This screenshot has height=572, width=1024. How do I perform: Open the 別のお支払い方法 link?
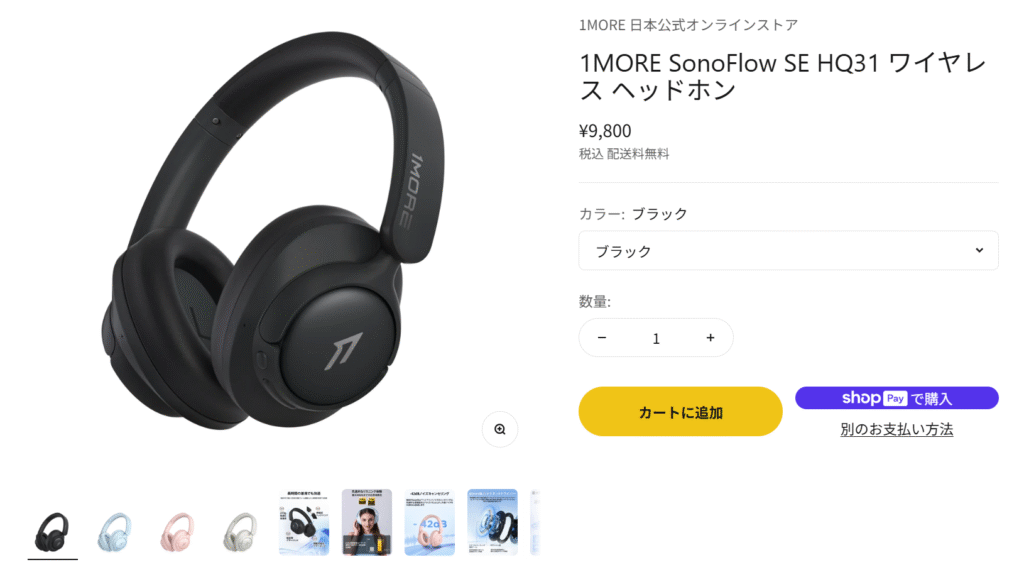pyautogui.click(x=897, y=429)
